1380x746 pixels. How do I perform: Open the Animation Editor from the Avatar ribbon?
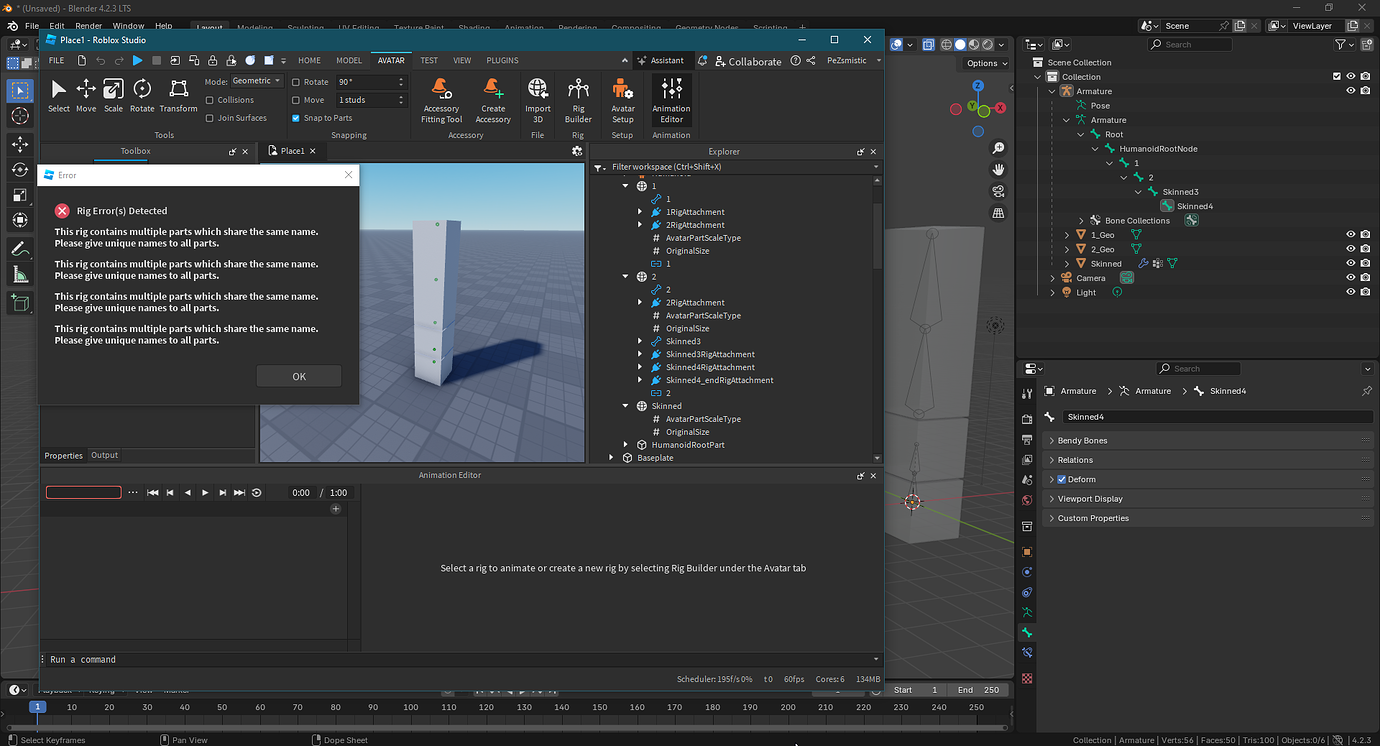coord(671,98)
